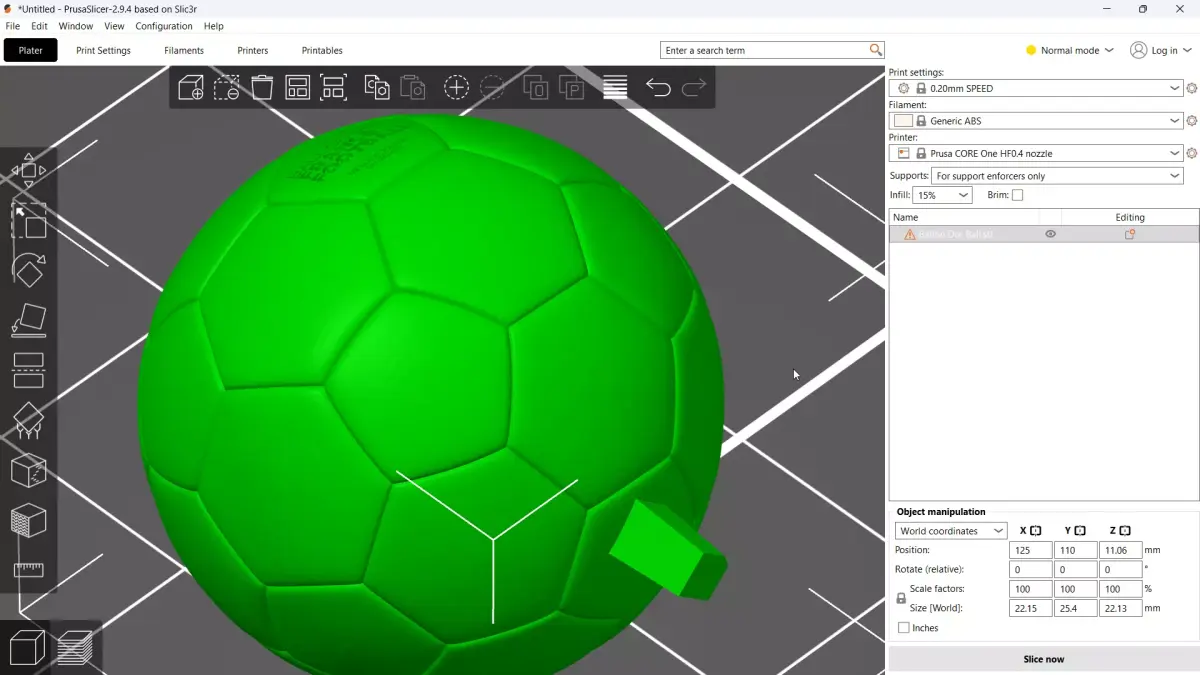Select the Place on face tool
The image size is (1200, 675).
coord(28,320)
